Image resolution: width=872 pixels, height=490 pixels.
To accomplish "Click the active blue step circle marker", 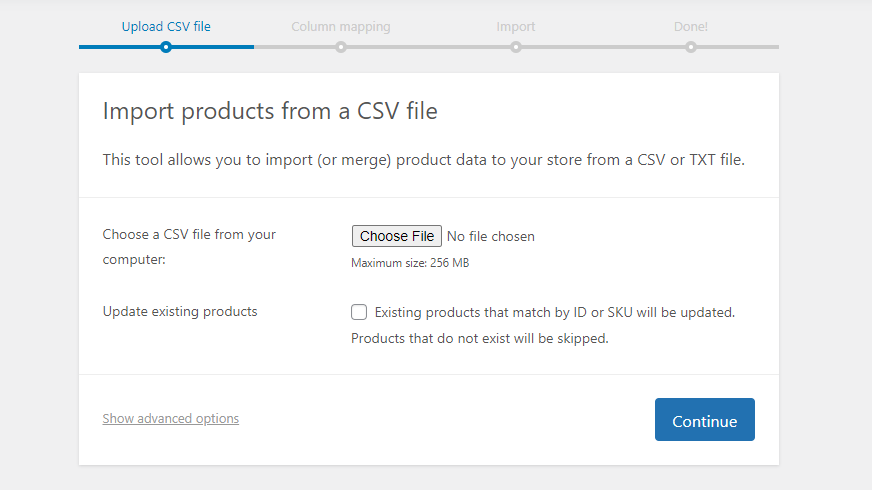I will pyautogui.click(x=166, y=46).
